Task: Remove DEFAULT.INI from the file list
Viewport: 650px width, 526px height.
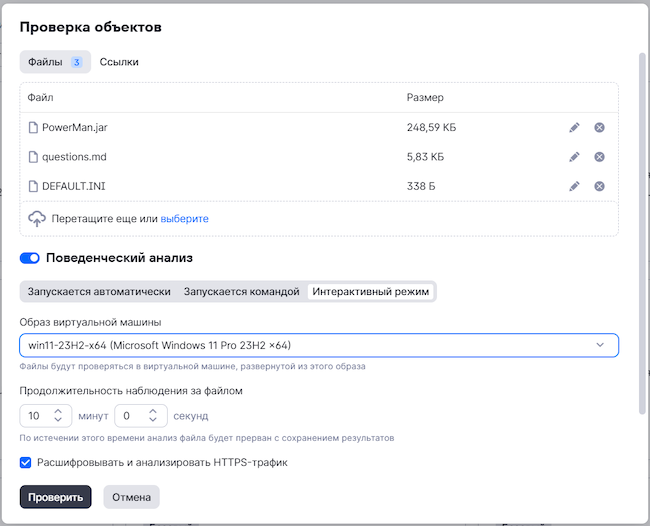Action: [599, 186]
